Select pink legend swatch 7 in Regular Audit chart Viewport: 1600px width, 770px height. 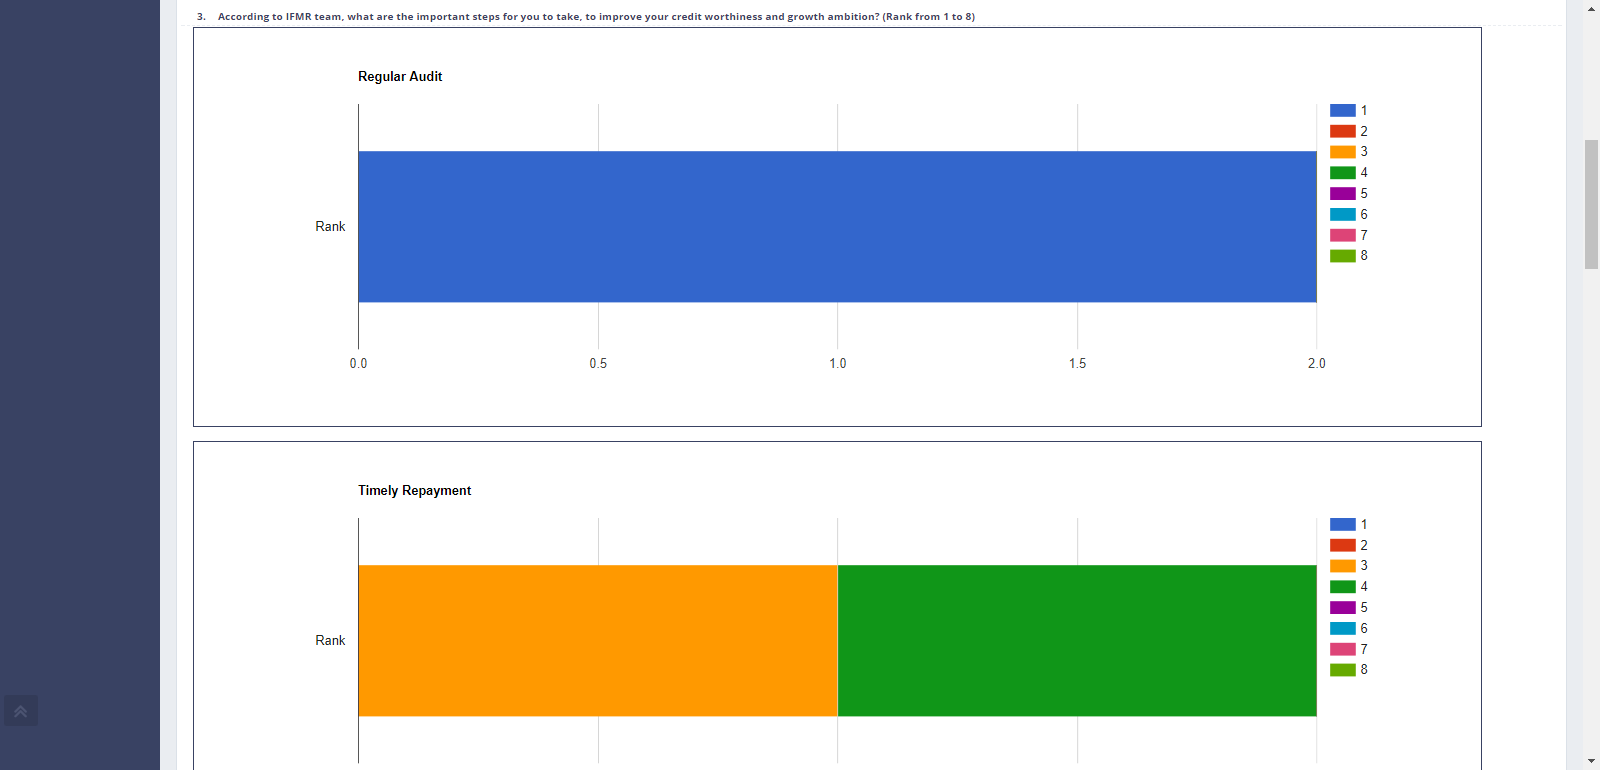pyautogui.click(x=1342, y=235)
